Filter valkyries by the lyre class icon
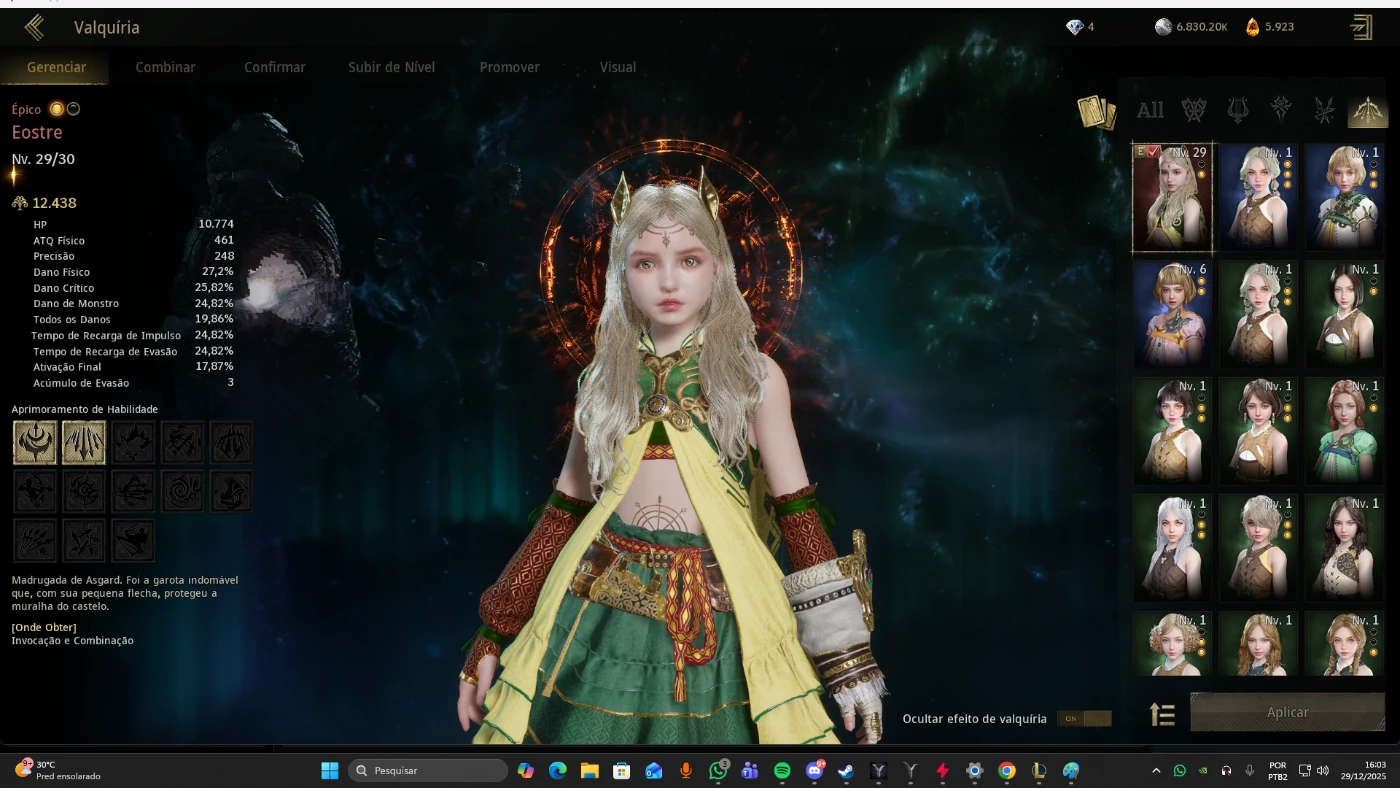This screenshot has width=1400, height=788. pyautogui.click(x=1237, y=110)
